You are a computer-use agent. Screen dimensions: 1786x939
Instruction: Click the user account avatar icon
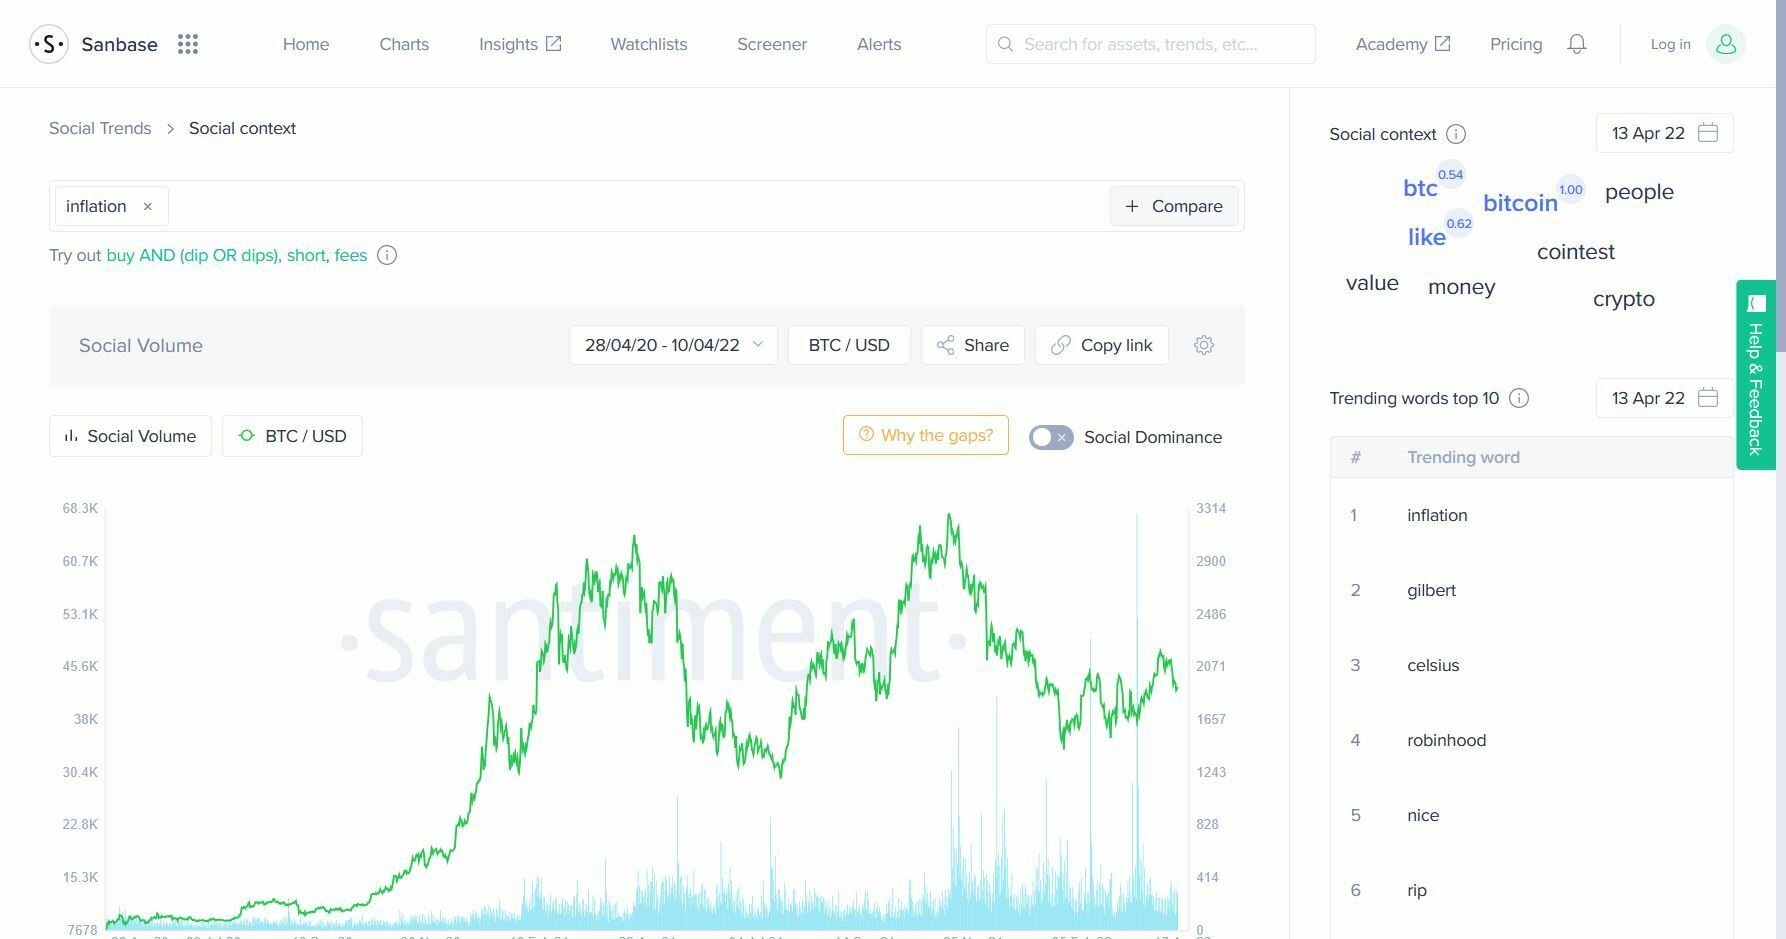1726,44
